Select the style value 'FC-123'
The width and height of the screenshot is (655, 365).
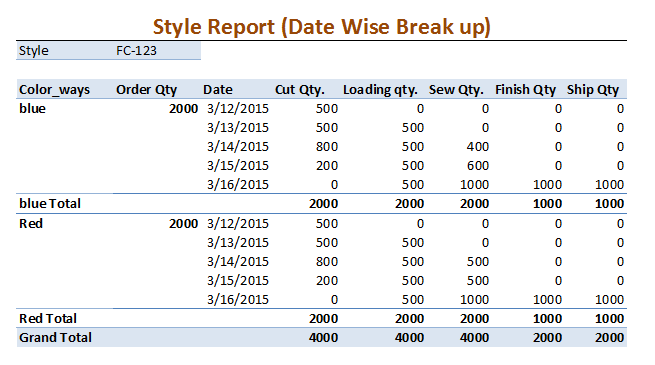[x=136, y=51]
